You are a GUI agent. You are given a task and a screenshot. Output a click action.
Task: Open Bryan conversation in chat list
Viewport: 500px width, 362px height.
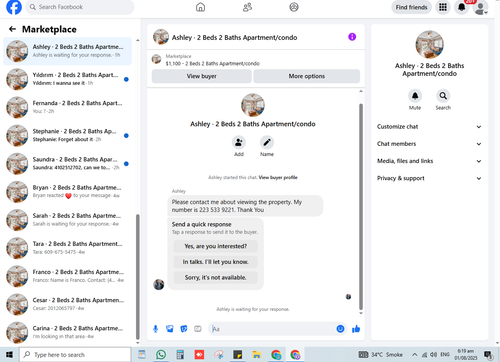pos(67,192)
